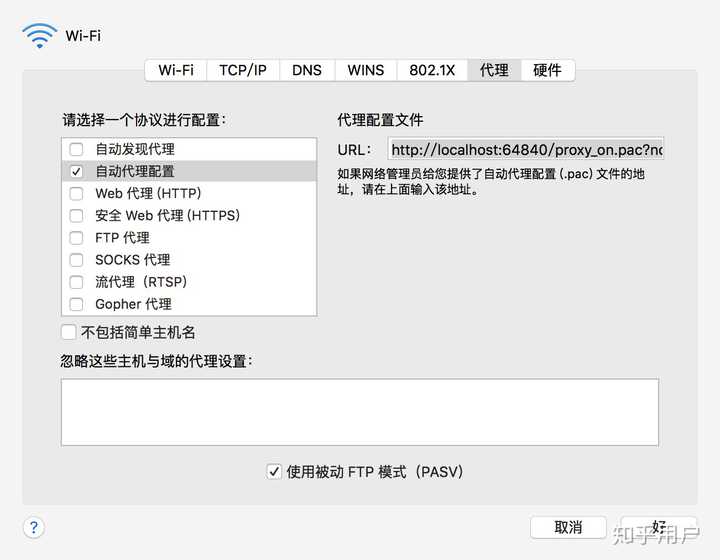Switch to the 硬件 tab
The width and height of the screenshot is (720, 560).
pyautogui.click(x=547, y=70)
